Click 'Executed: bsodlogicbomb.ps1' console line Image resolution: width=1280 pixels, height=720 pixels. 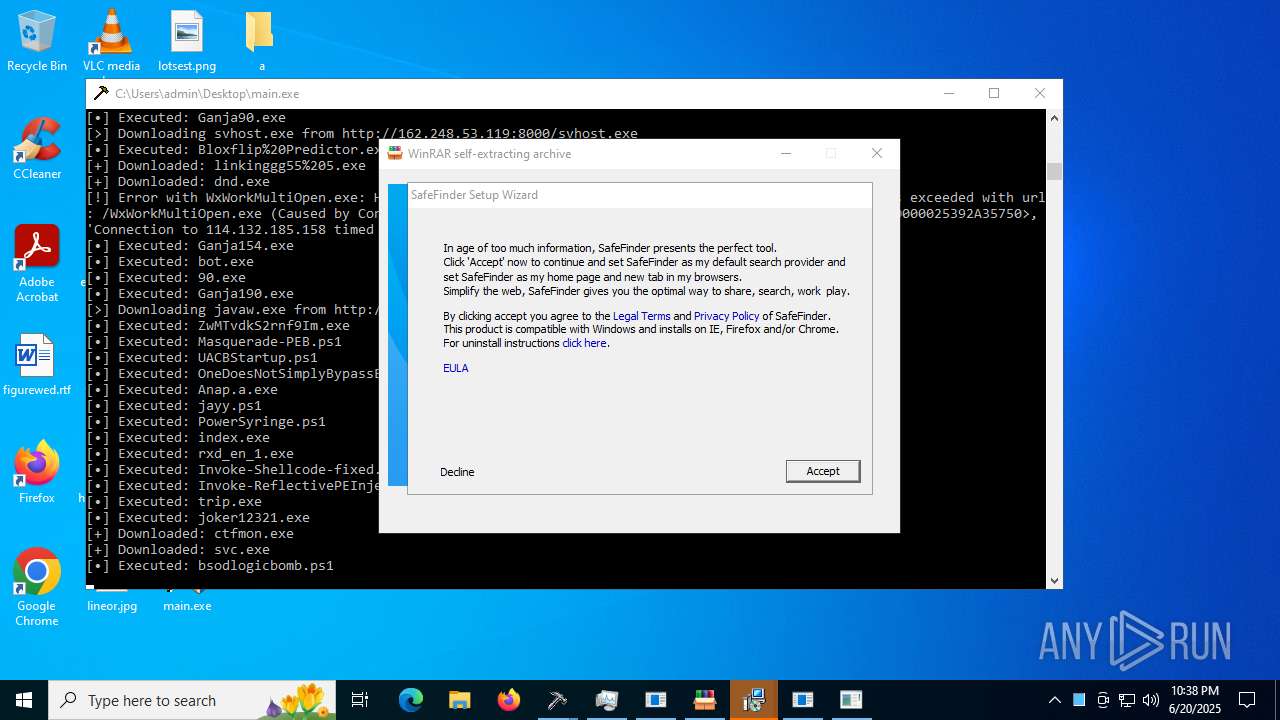point(210,566)
